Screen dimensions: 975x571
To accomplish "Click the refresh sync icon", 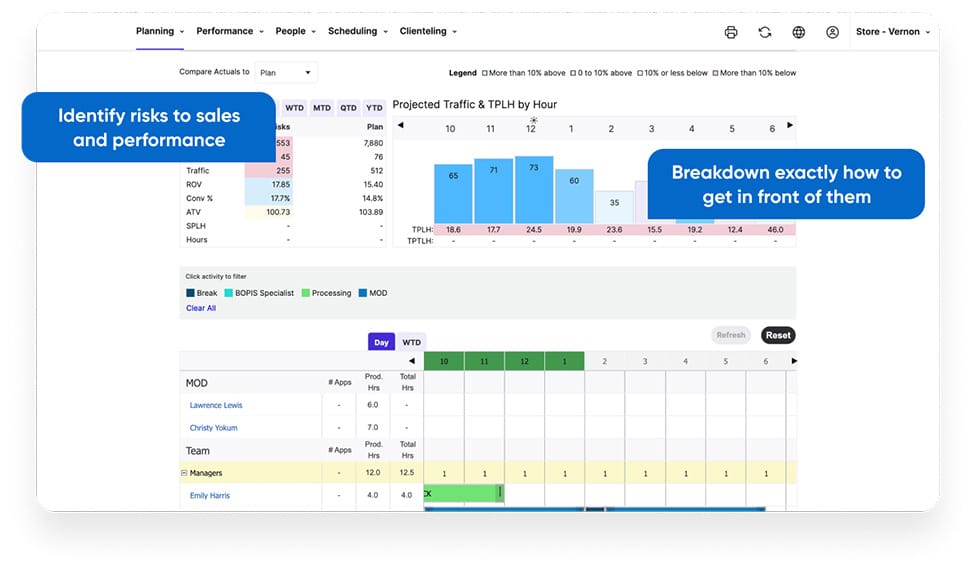I will (765, 32).
